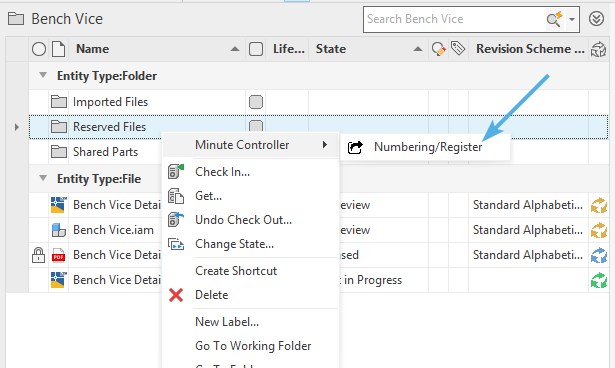Click the Change State icon
This screenshot has height=368, width=615.
pyautogui.click(x=176, y=244)
